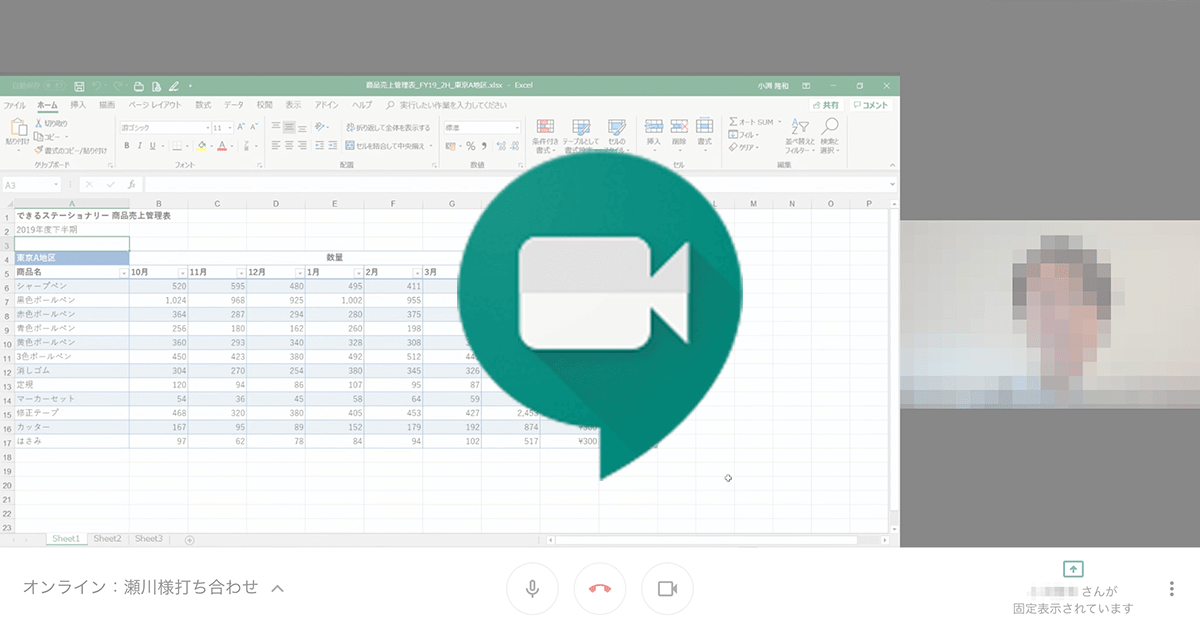Screen dimensions: 1200x630
Task: Toggle the Excel AutoSave switch
Action: pyautogui.click(x=54, y=86)
